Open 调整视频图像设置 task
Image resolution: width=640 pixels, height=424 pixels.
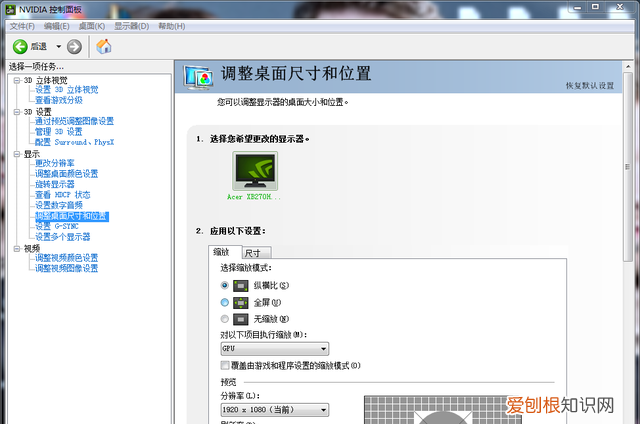tap(67, 268)
